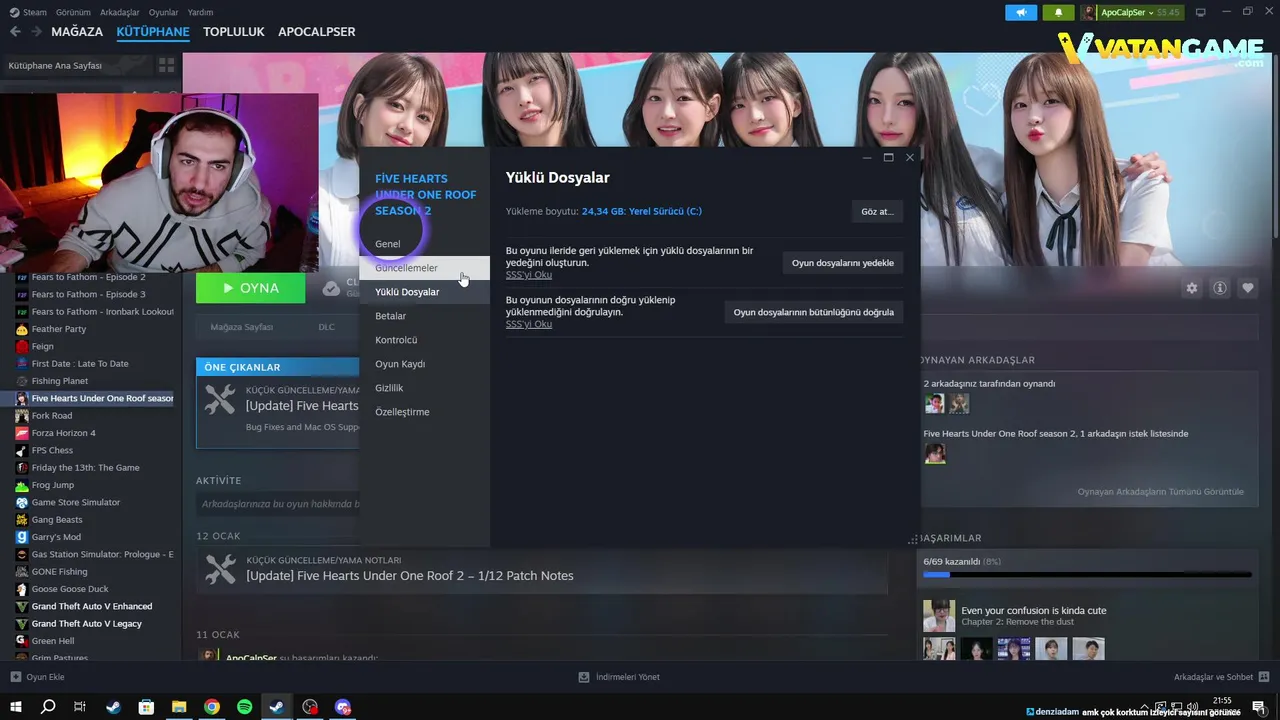This screenshot has height=720, width=1280.
Task: Add the game to favorites with the heart icon
Action: 1248,288
